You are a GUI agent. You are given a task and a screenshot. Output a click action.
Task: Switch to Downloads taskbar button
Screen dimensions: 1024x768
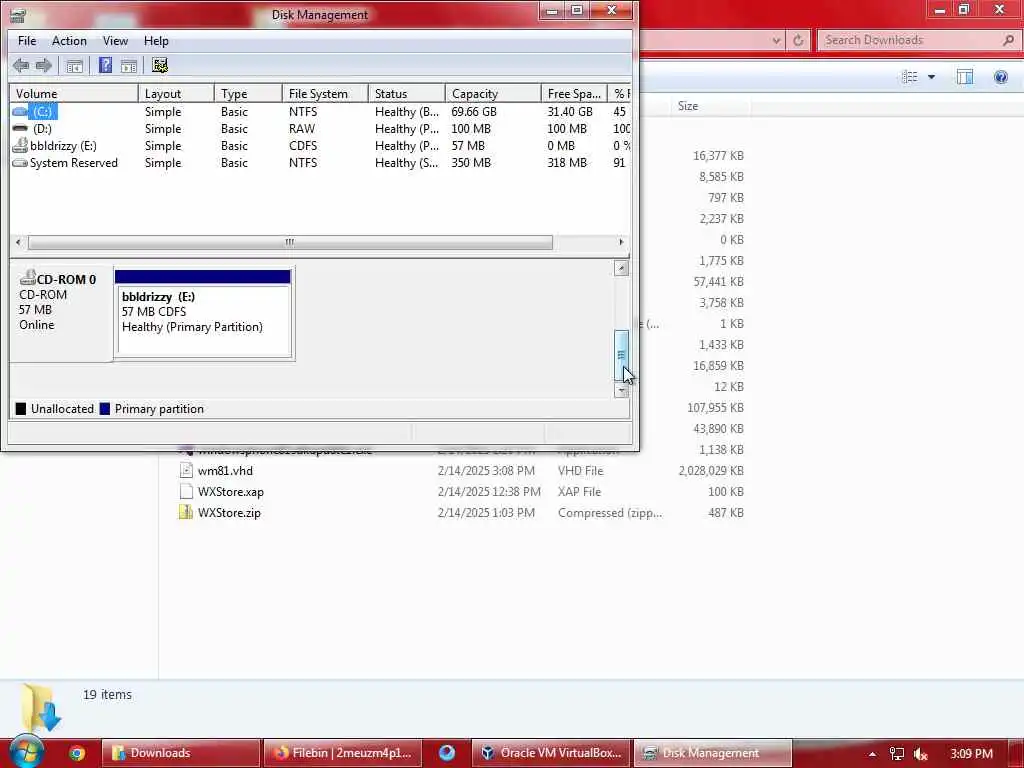181,753
